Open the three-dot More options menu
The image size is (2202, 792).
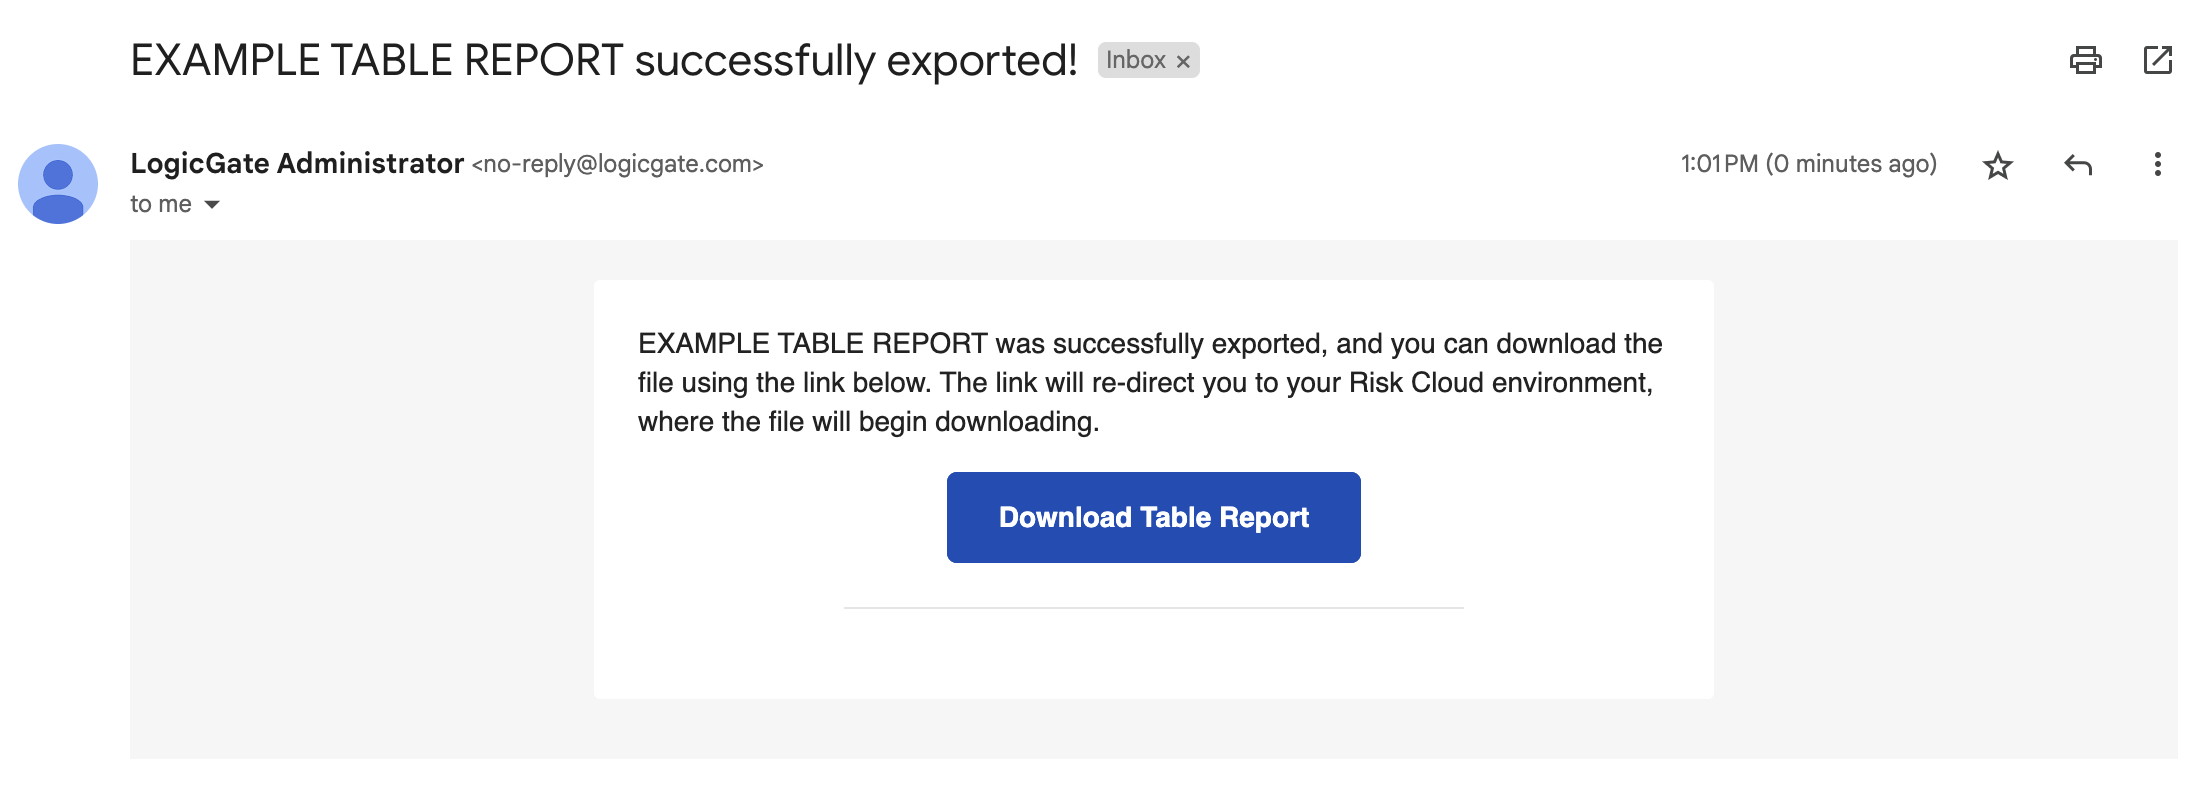coord(2157,164)
